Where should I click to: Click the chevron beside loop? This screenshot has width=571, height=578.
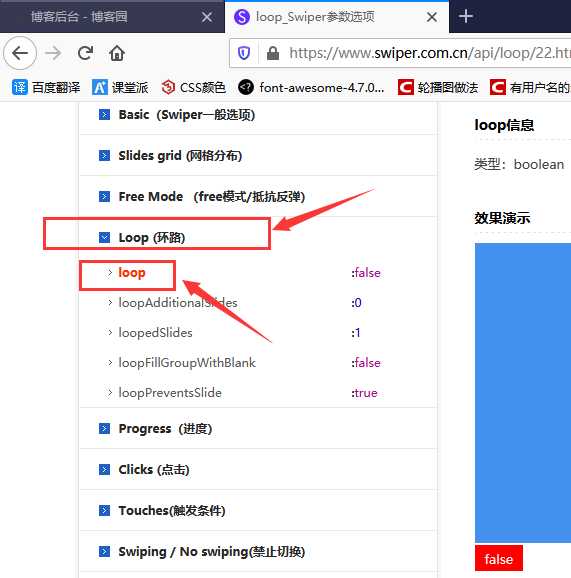tap(109, 273)
